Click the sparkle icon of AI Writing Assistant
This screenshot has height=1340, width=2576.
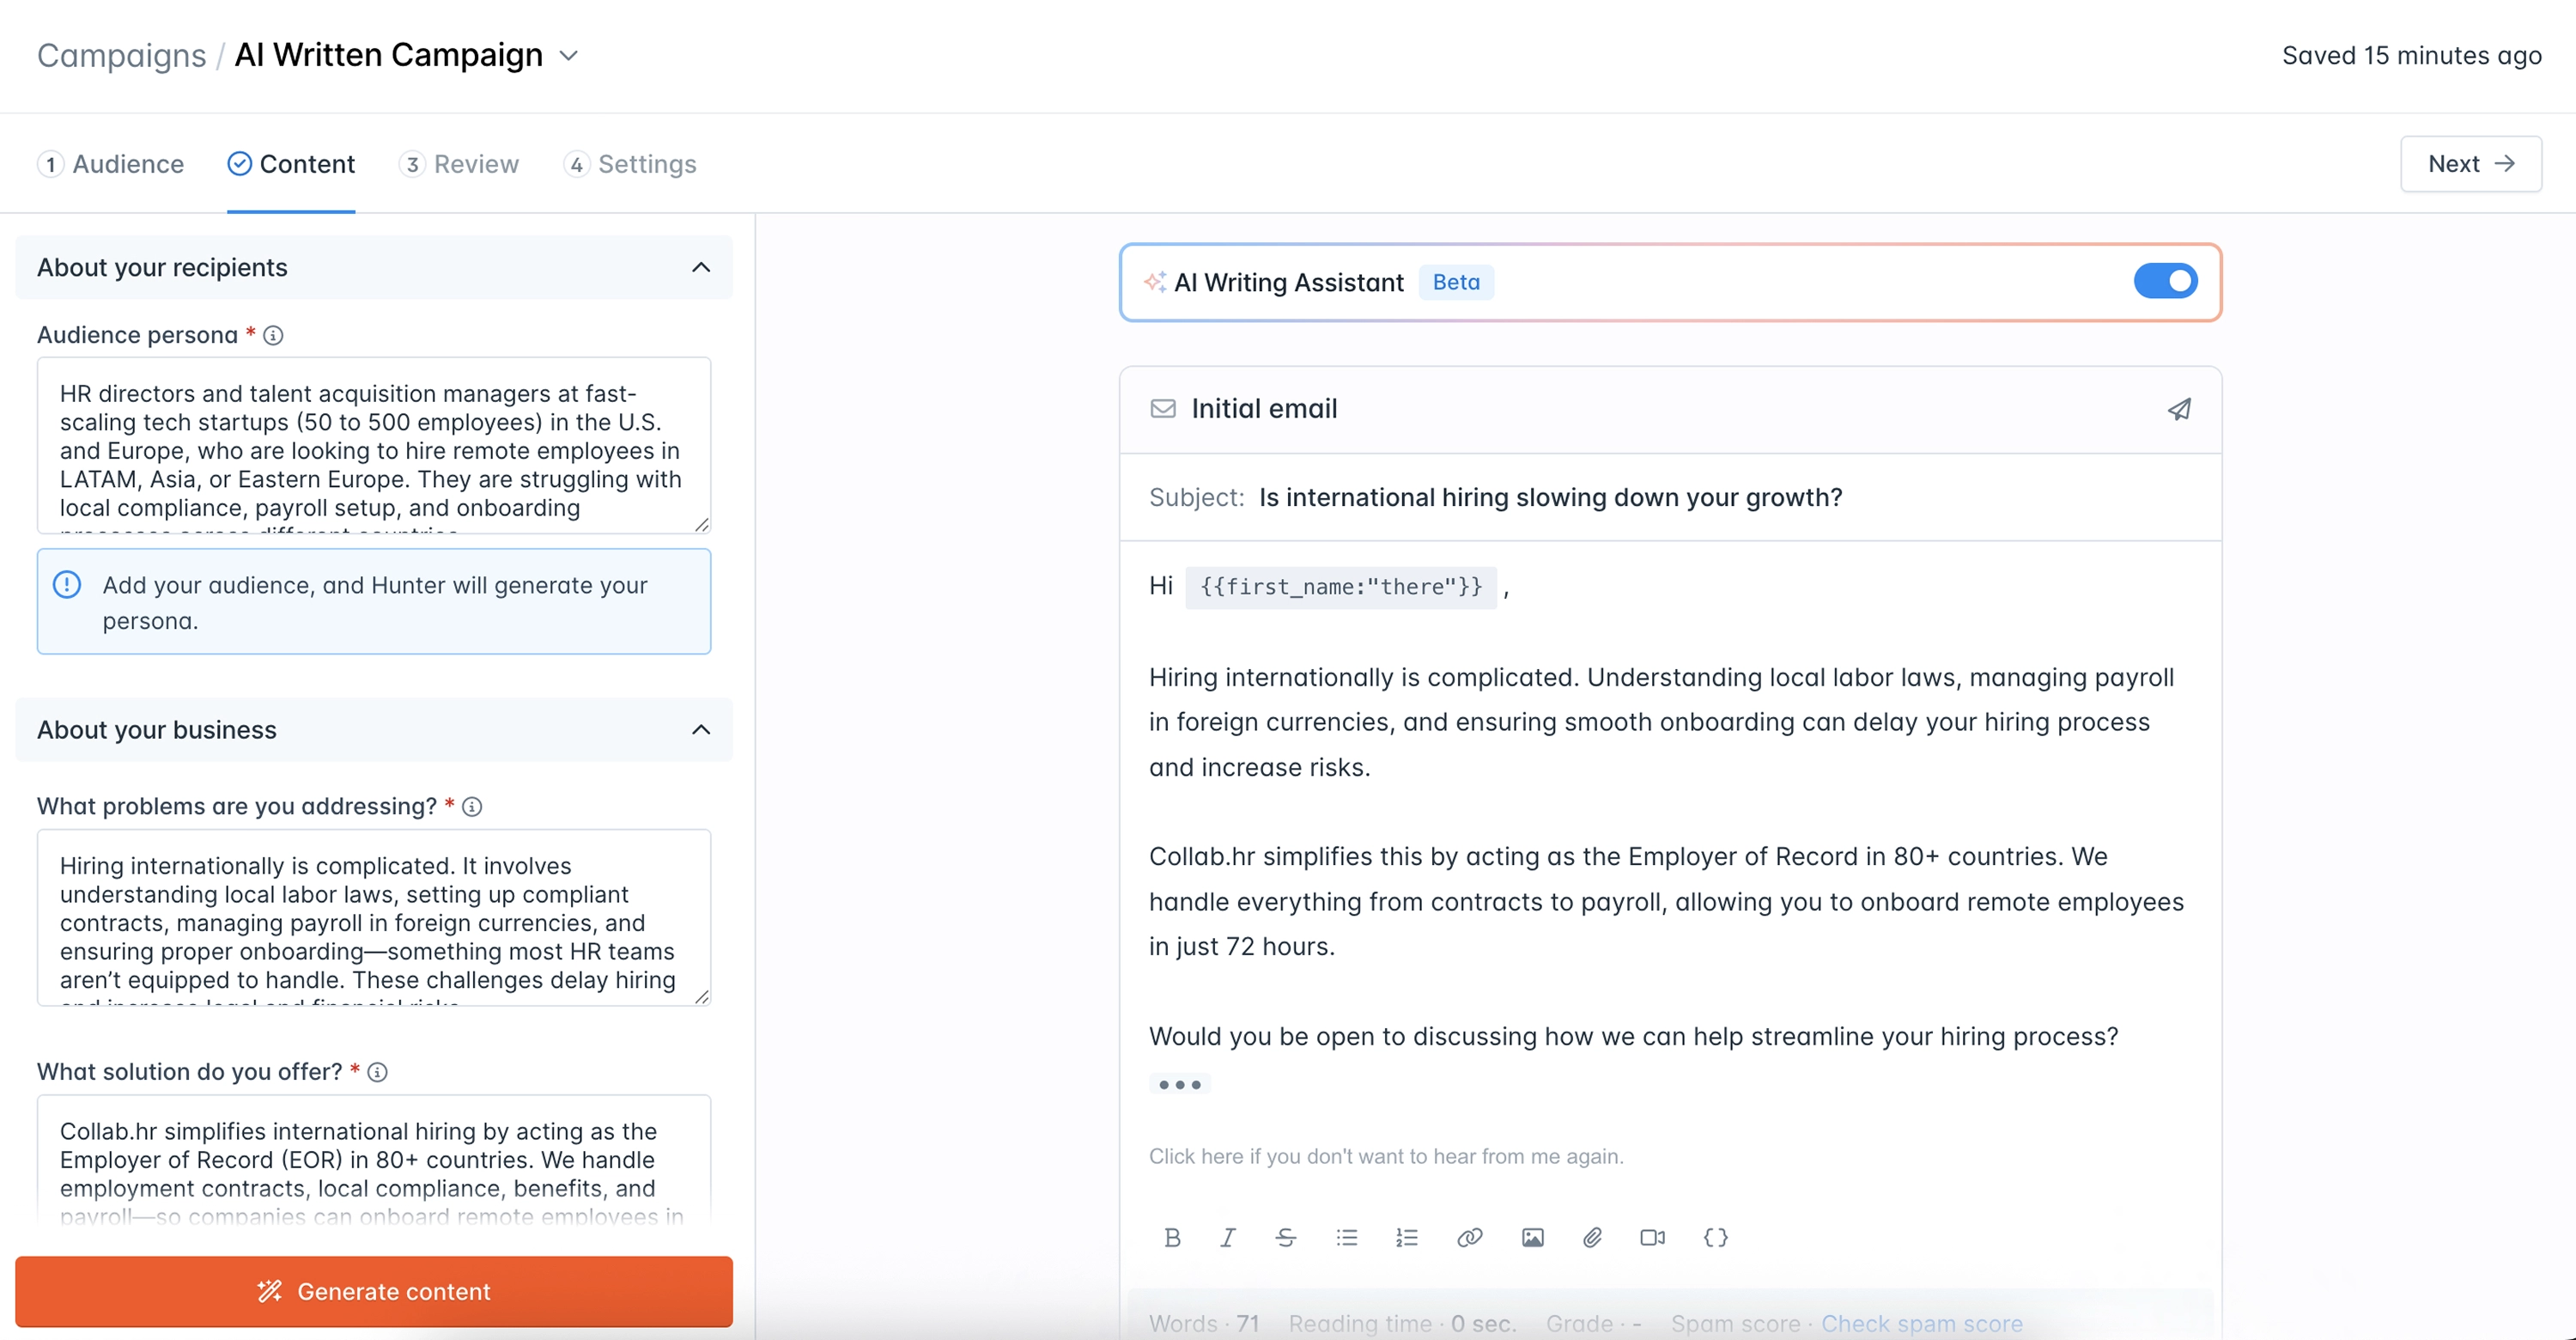(x=1155, y=282)
